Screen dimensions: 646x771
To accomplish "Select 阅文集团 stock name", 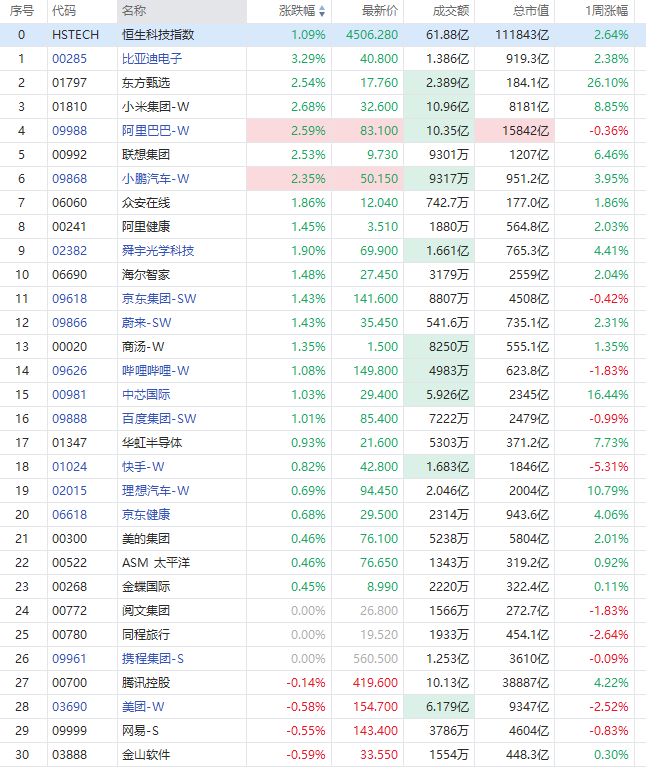I will (x=146, y=611).
